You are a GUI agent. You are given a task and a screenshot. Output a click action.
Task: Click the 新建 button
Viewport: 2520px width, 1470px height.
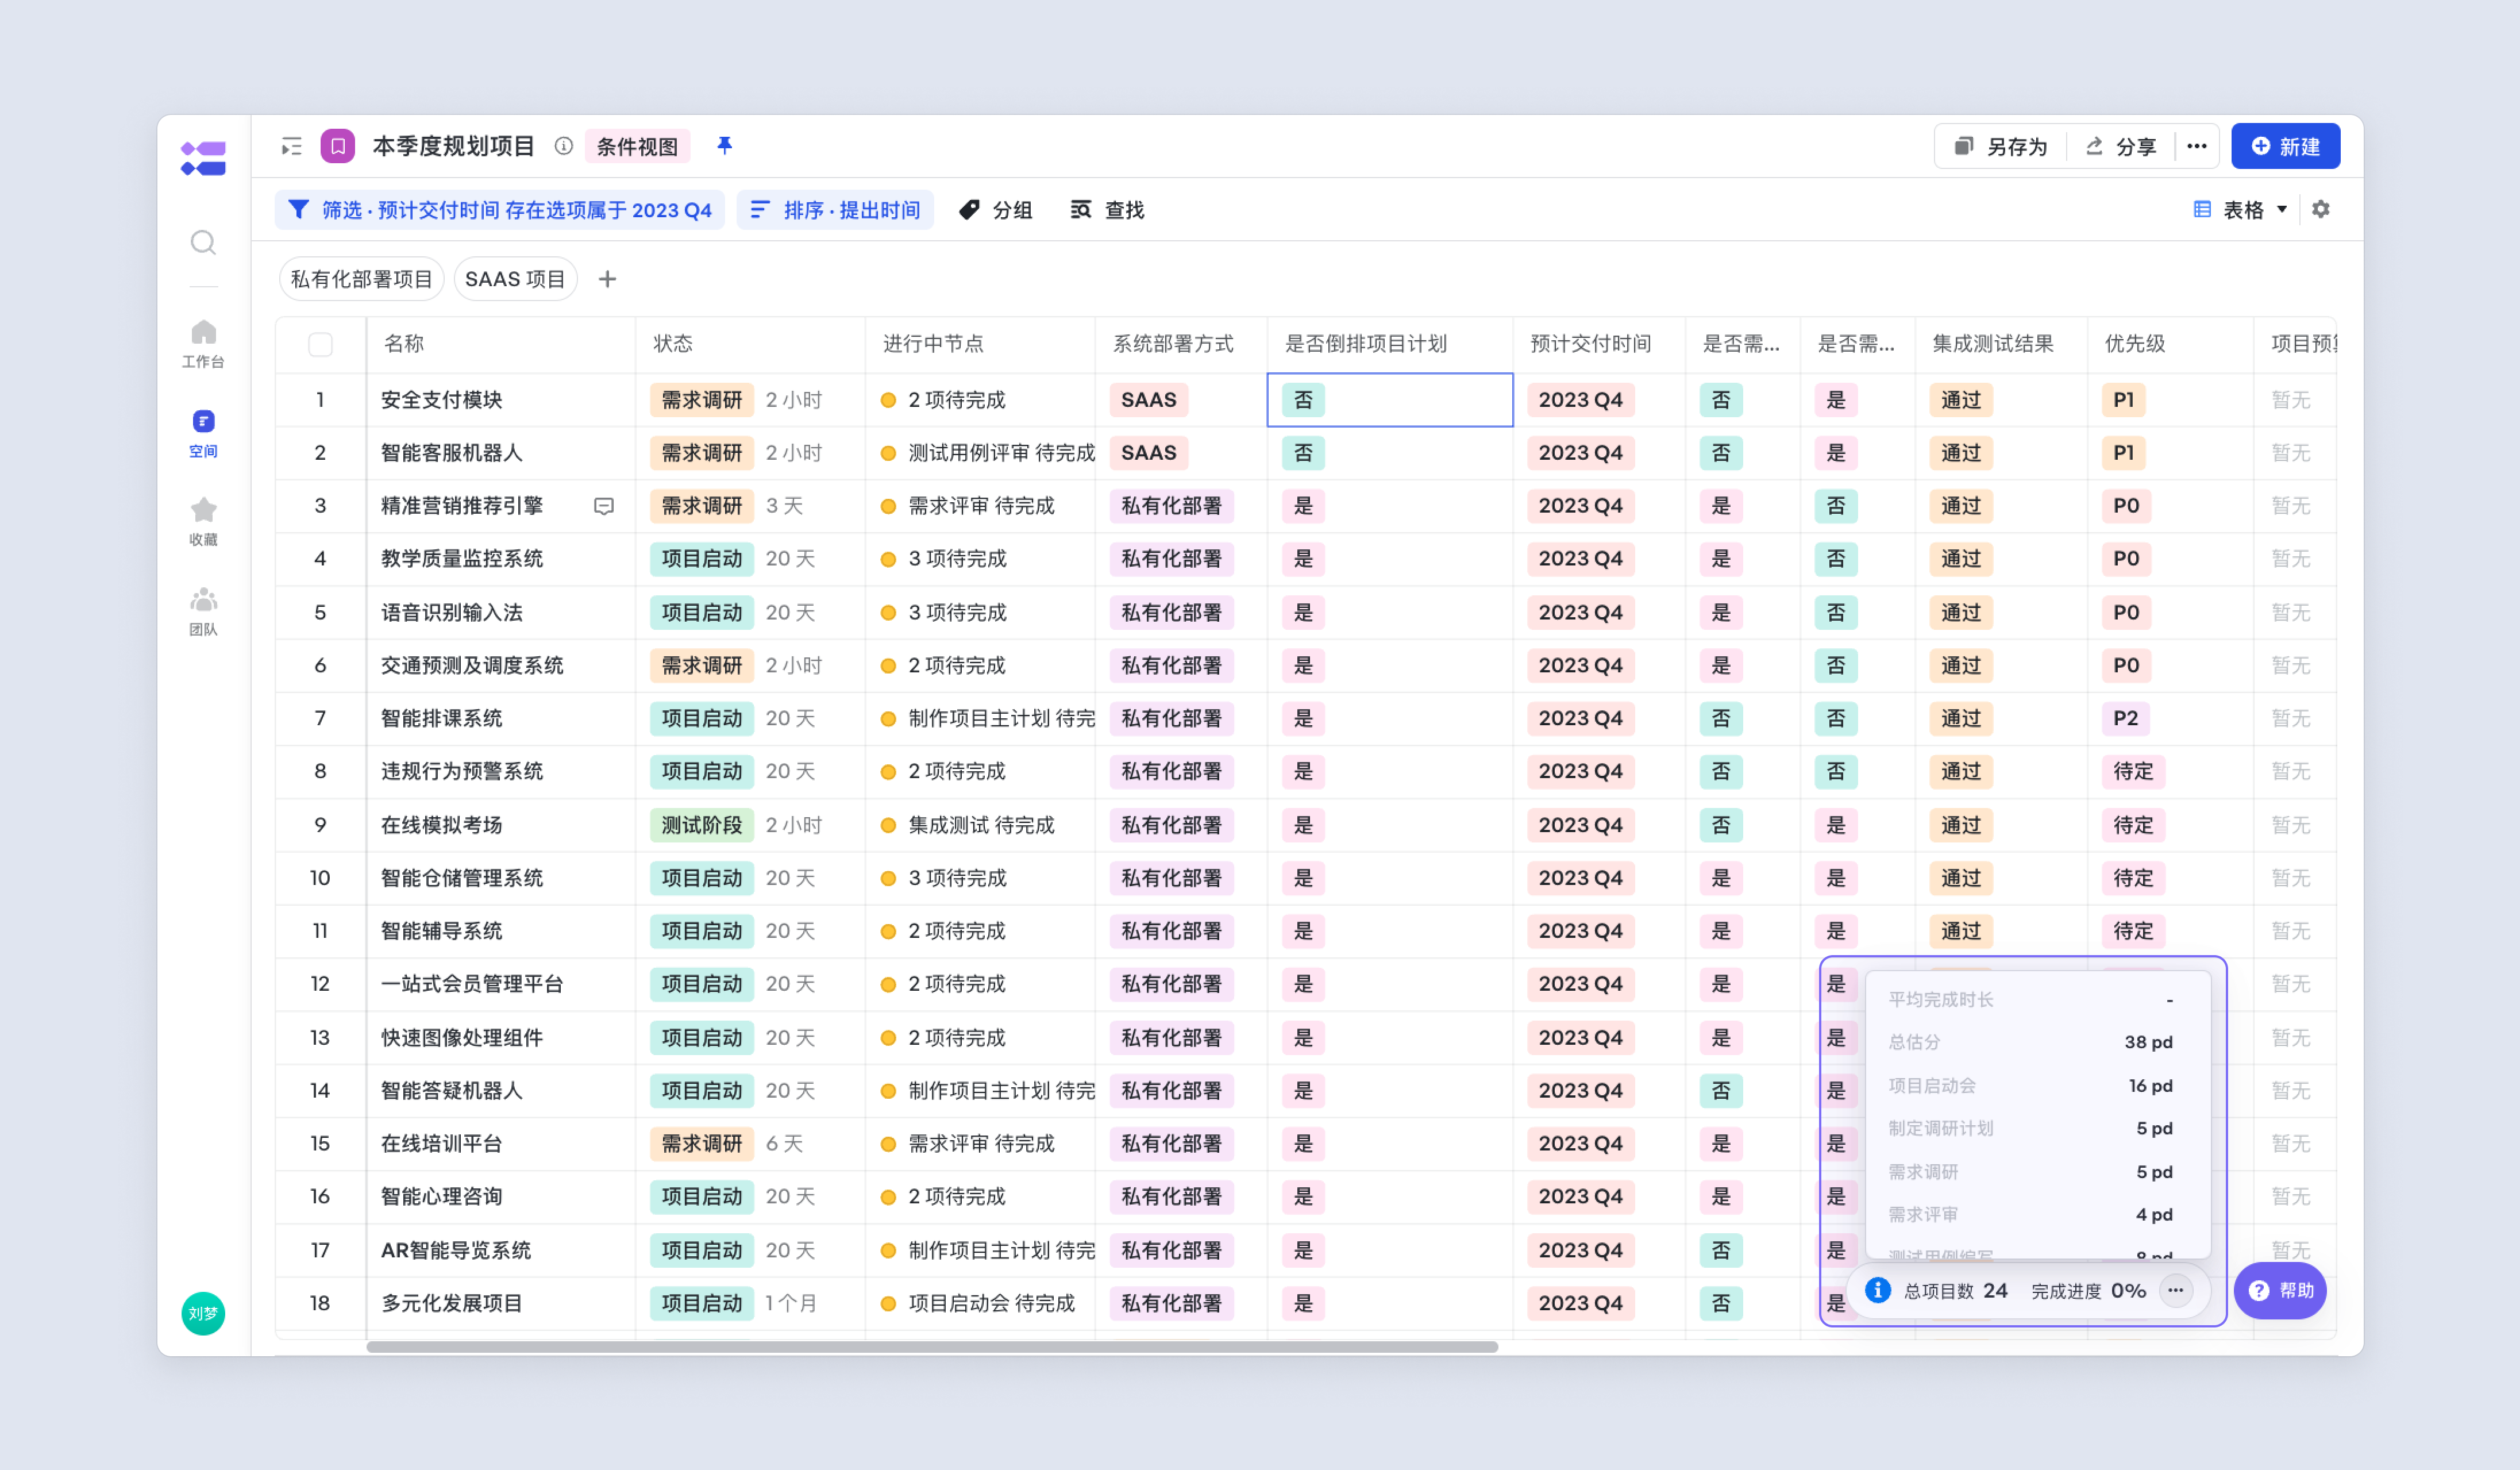point(2285,146)
